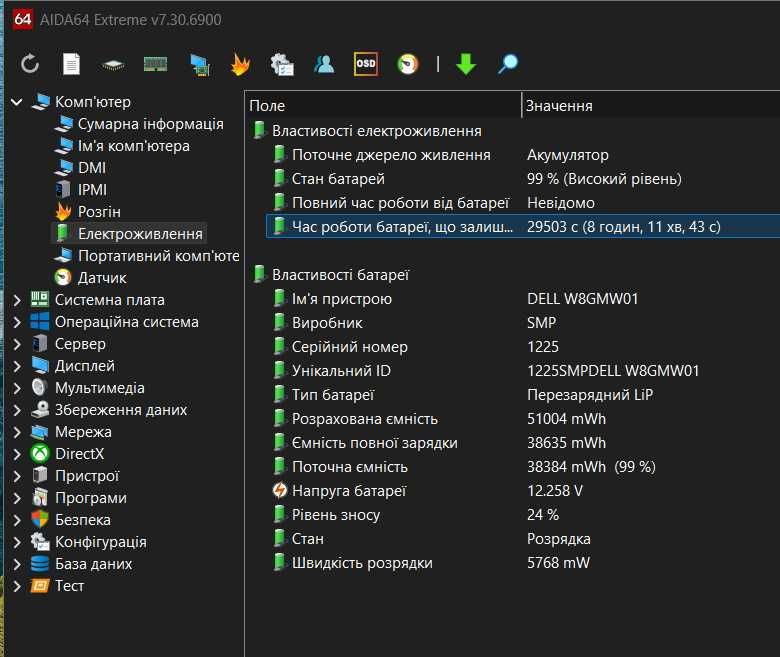The image size is (780, 657).
Task: Open the DMI tree item
Action: [92, 168]
